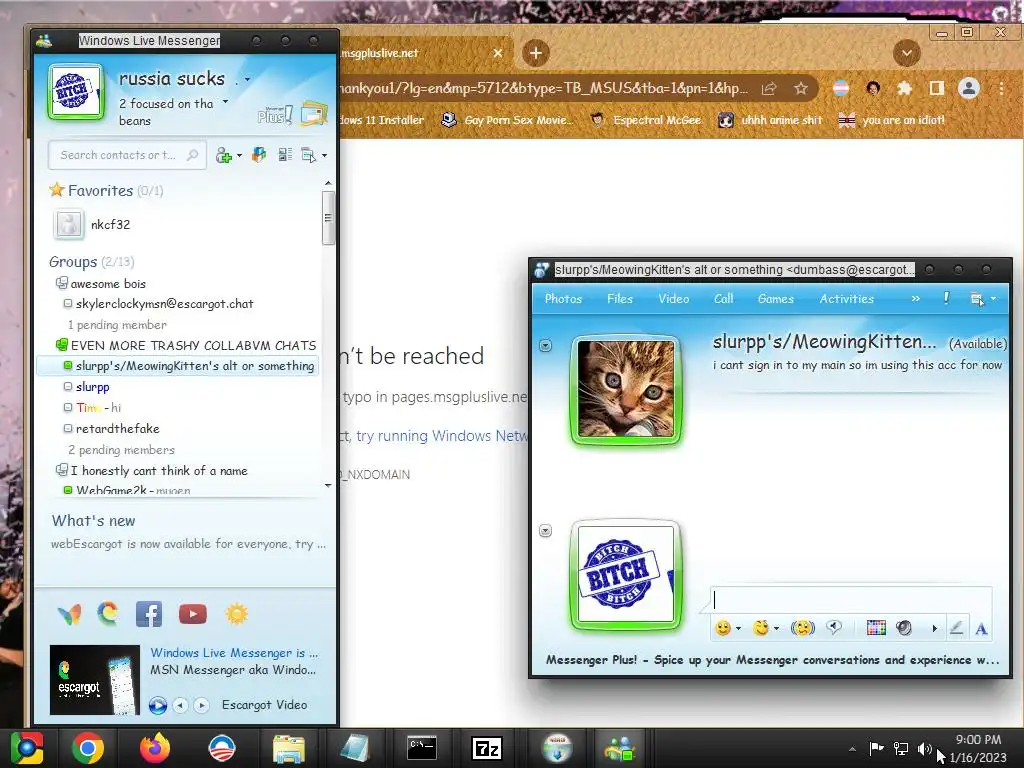Click Call in the chat menu

(723, 298)
